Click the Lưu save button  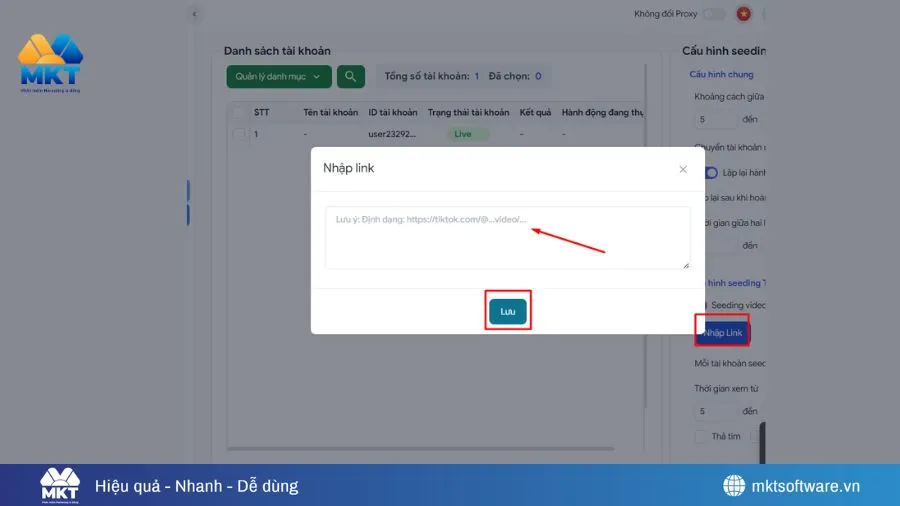click(x=507, y=311)
